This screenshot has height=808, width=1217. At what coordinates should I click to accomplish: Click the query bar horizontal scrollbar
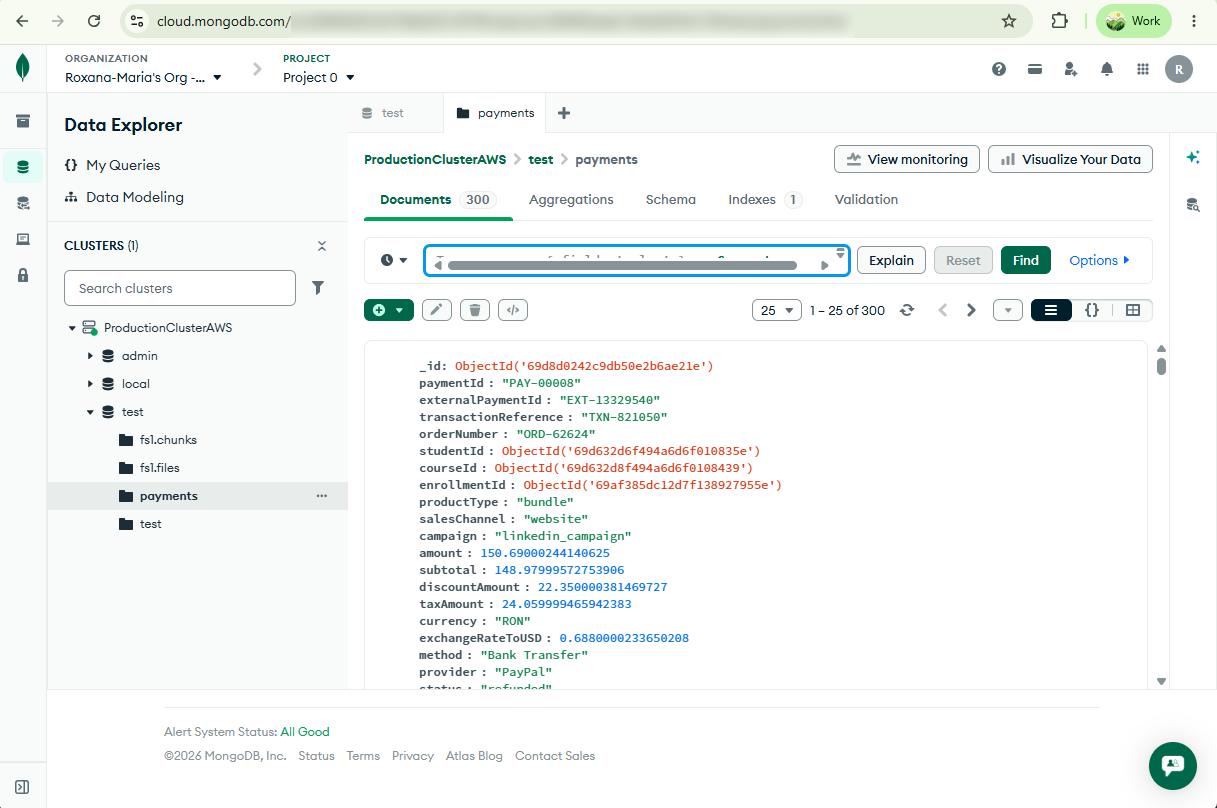tap(622, 266)
